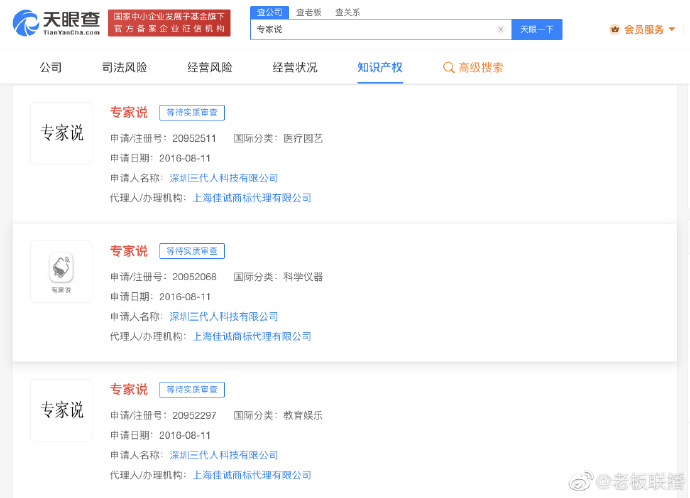Select registration number 20952511
690x498 pixels.
pos(194,139)
